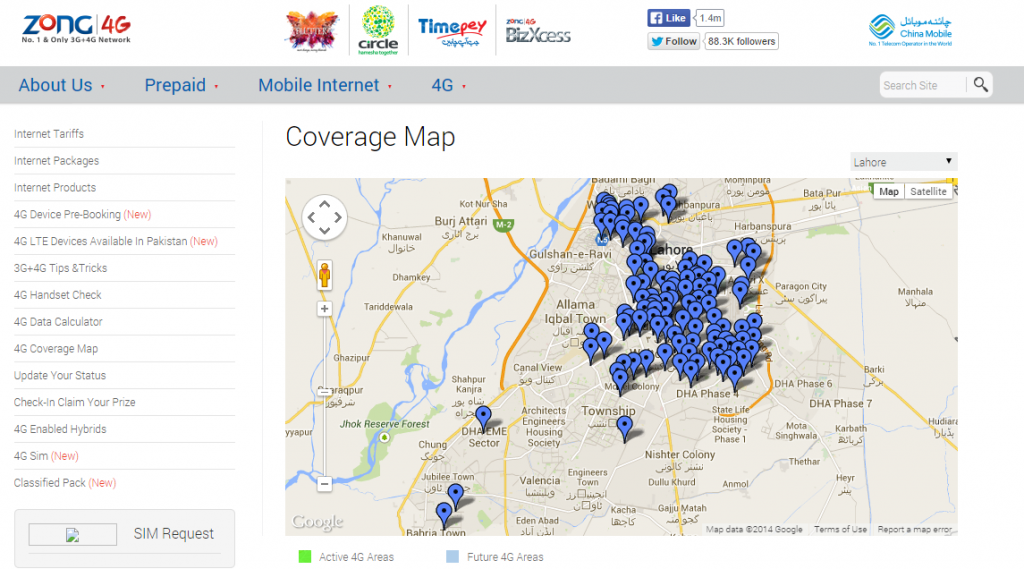Open 4G LTE Devices Available In Pakistan
This screenshot has height=569, width=1024.
pyautogui.click(x=116, y=241)
